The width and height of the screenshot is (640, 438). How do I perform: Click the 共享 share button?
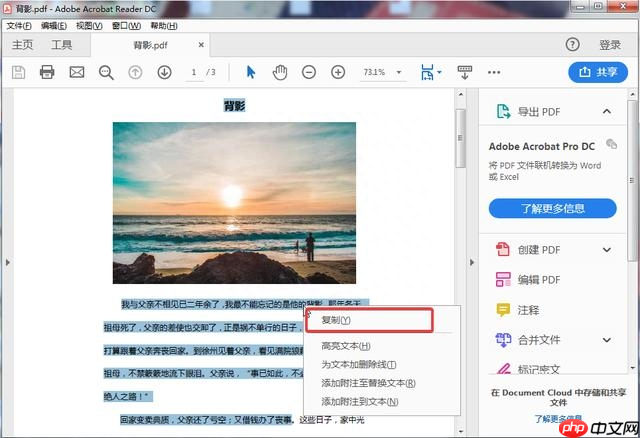(x=598, y=72)
